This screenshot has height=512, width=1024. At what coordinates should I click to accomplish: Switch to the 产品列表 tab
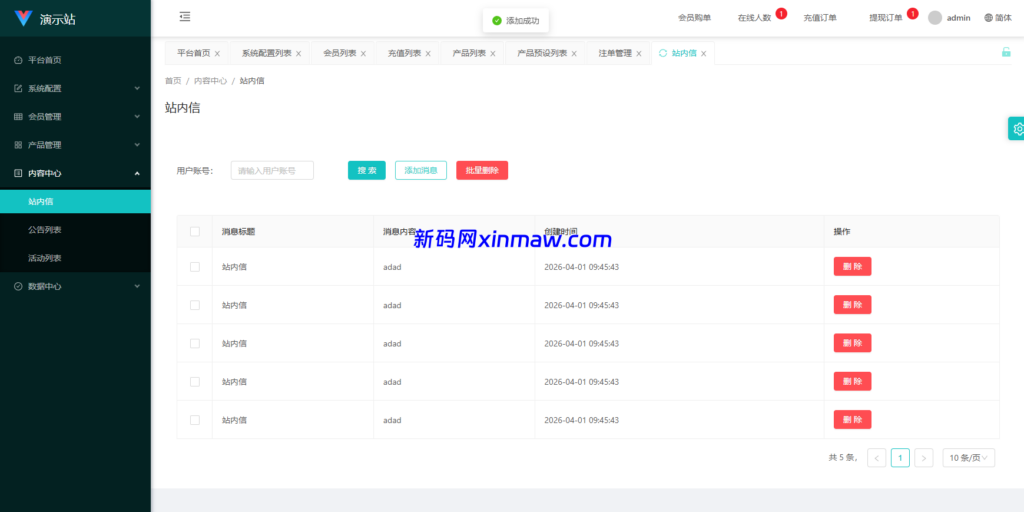pos(469,54)
